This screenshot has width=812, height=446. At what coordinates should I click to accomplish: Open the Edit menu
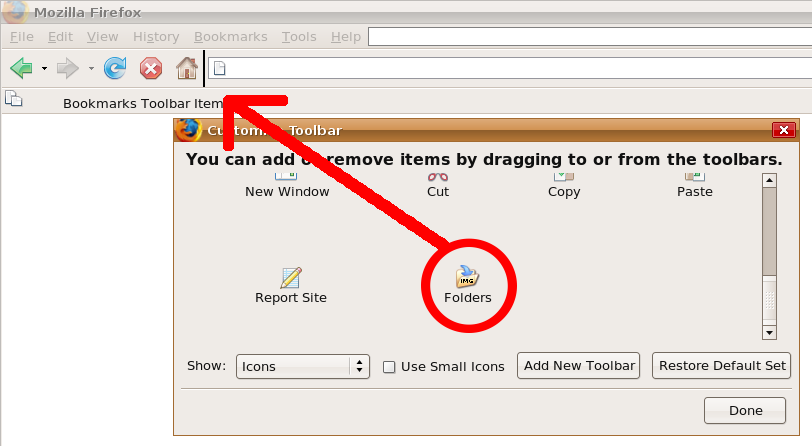pyautogui.click(x=60, y=37)
